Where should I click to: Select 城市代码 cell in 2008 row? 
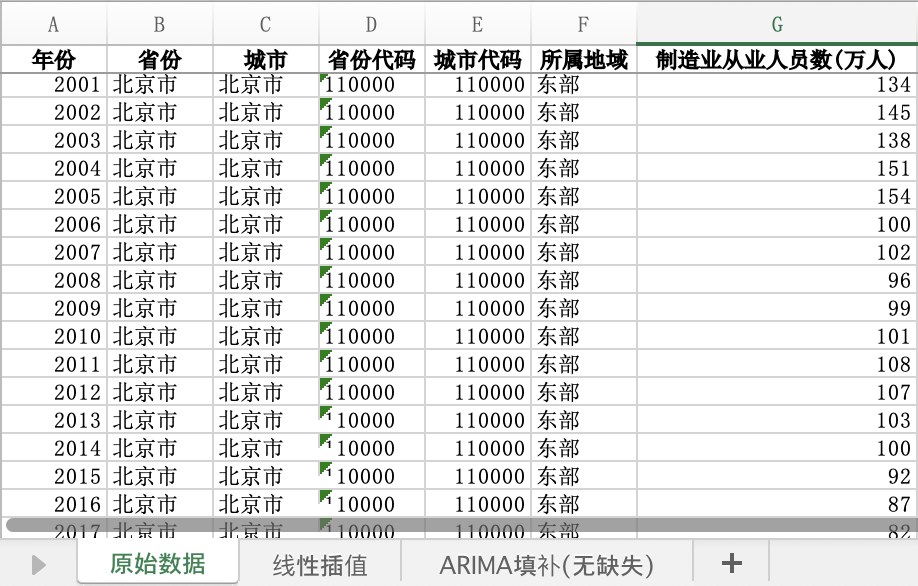tap(478, 280)
